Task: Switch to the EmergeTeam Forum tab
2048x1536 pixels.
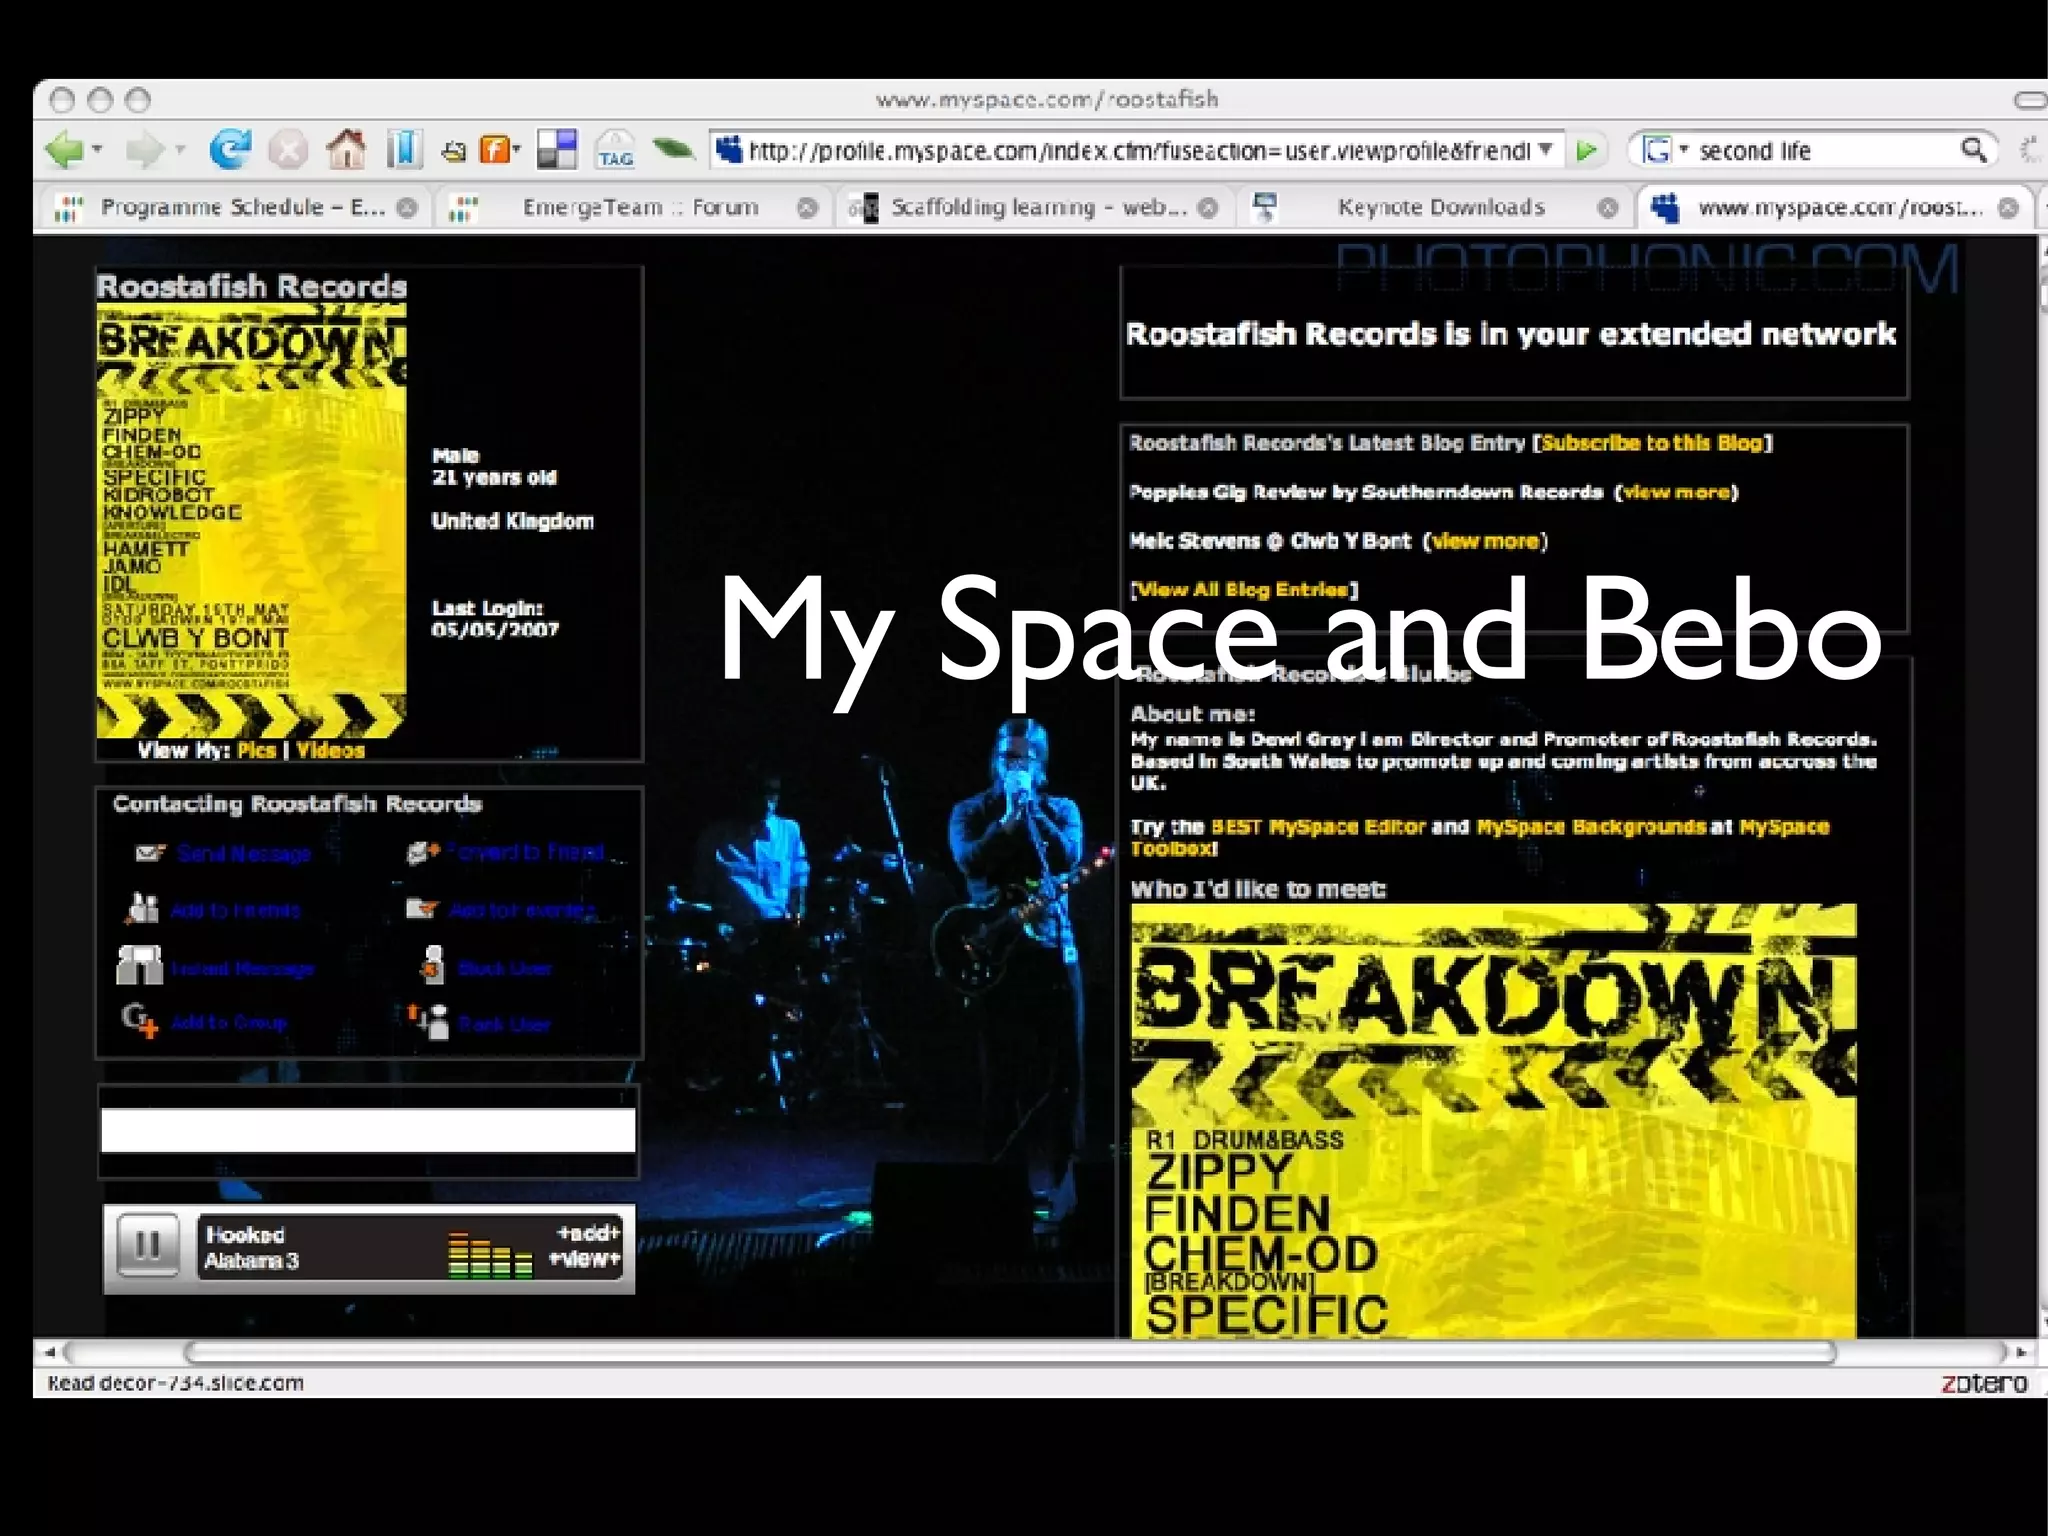Action: pyautogui.click(x=633, y=208)
